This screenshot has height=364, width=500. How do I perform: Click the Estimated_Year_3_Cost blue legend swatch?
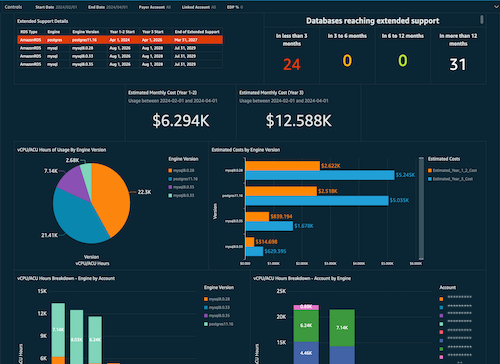point(430,179)
